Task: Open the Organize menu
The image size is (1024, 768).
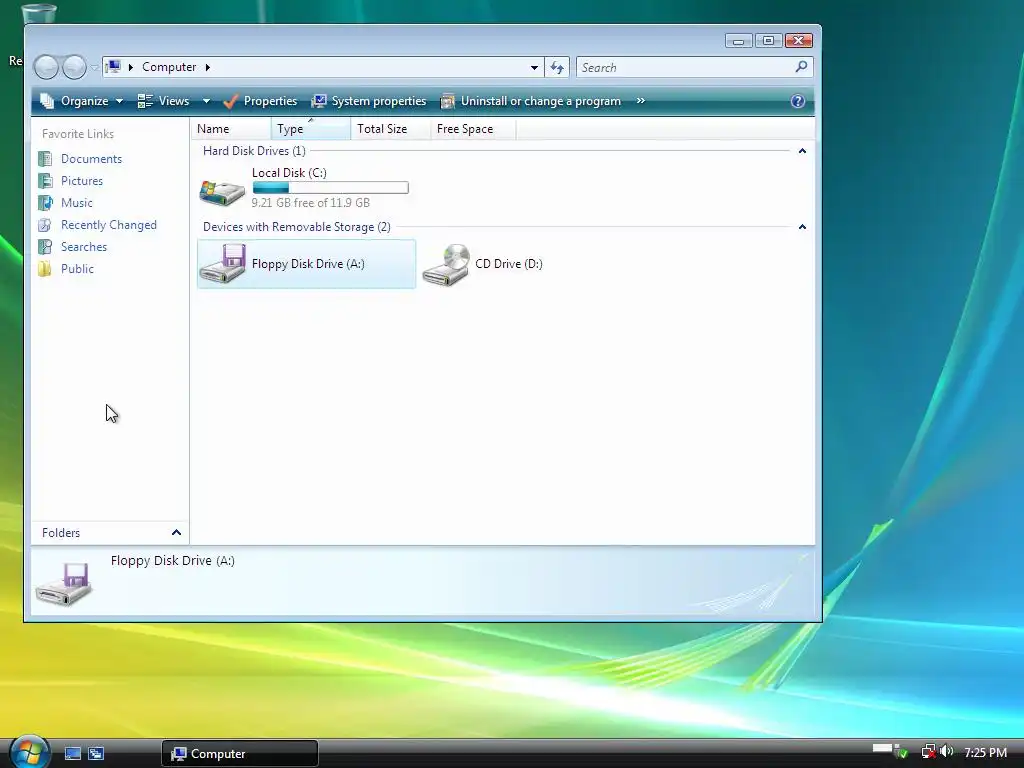Action: (82, 101)
